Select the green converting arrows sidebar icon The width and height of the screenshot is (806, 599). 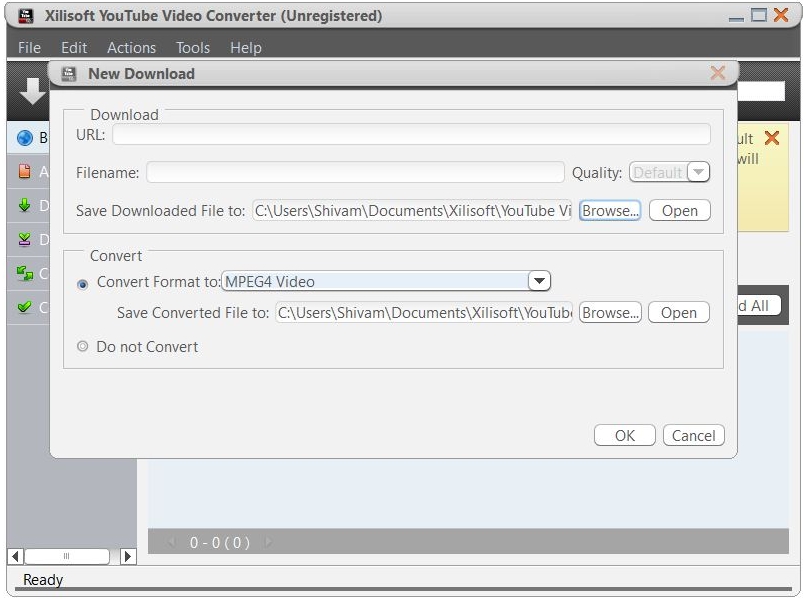click(24, 273)
